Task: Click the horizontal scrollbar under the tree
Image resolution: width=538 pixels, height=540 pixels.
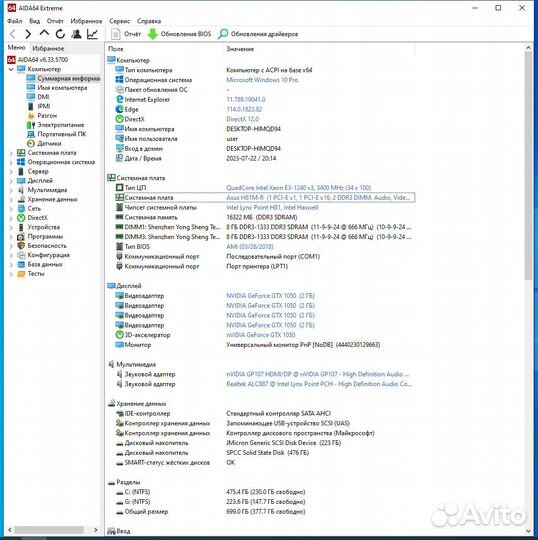Action: click(x=48, y=530)
